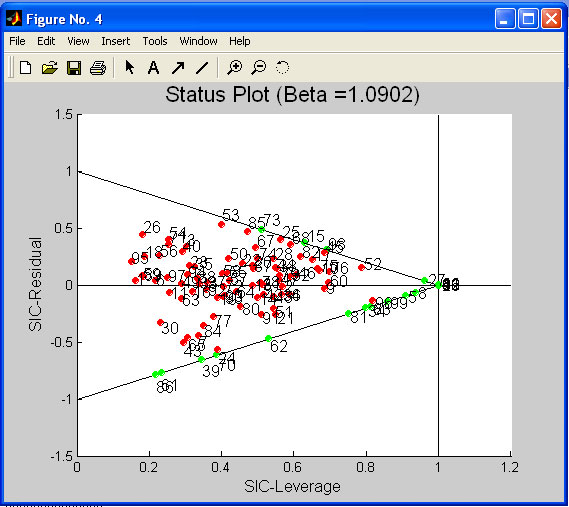Open the File menu
Viewport: 569px width, 507px height.
[x=17, y=41]
